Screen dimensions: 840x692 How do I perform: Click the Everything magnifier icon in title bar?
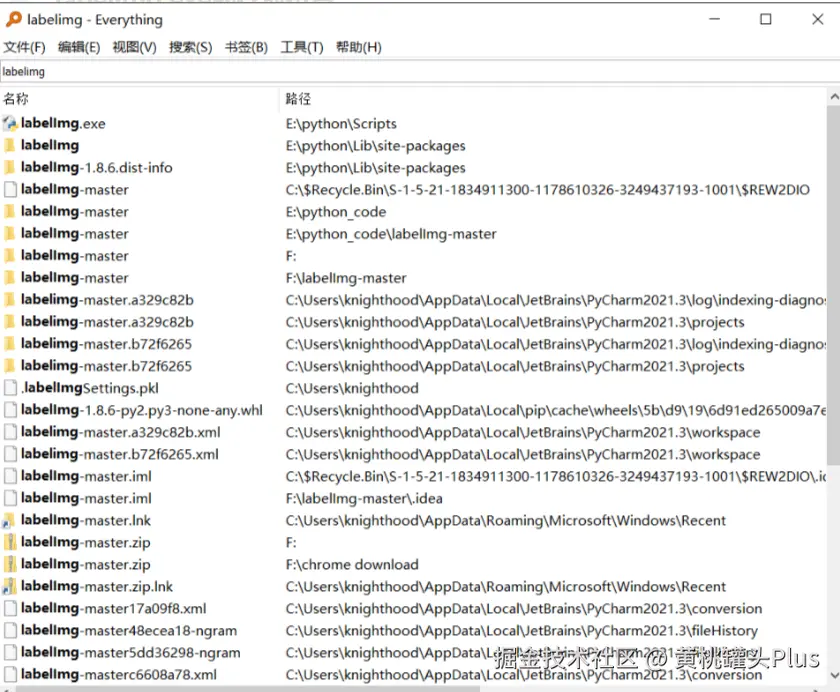coord(14,19)
